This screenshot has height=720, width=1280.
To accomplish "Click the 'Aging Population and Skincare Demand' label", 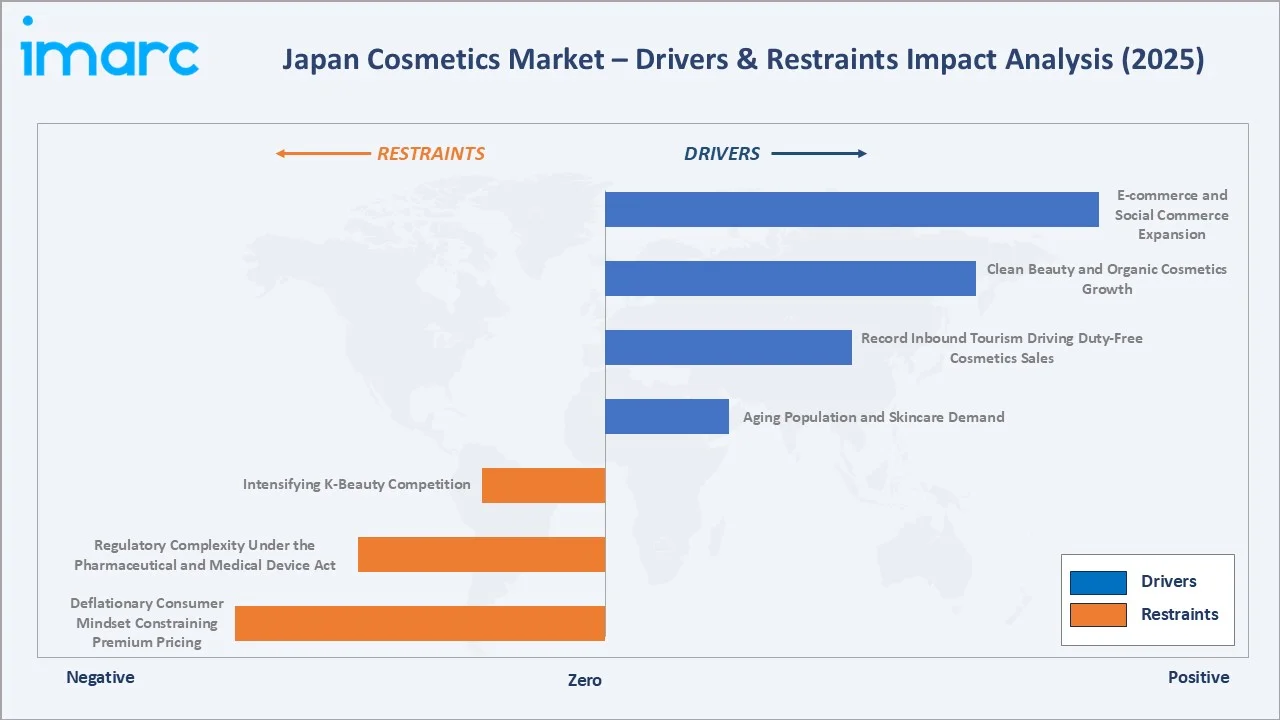I will click(874, 417).
